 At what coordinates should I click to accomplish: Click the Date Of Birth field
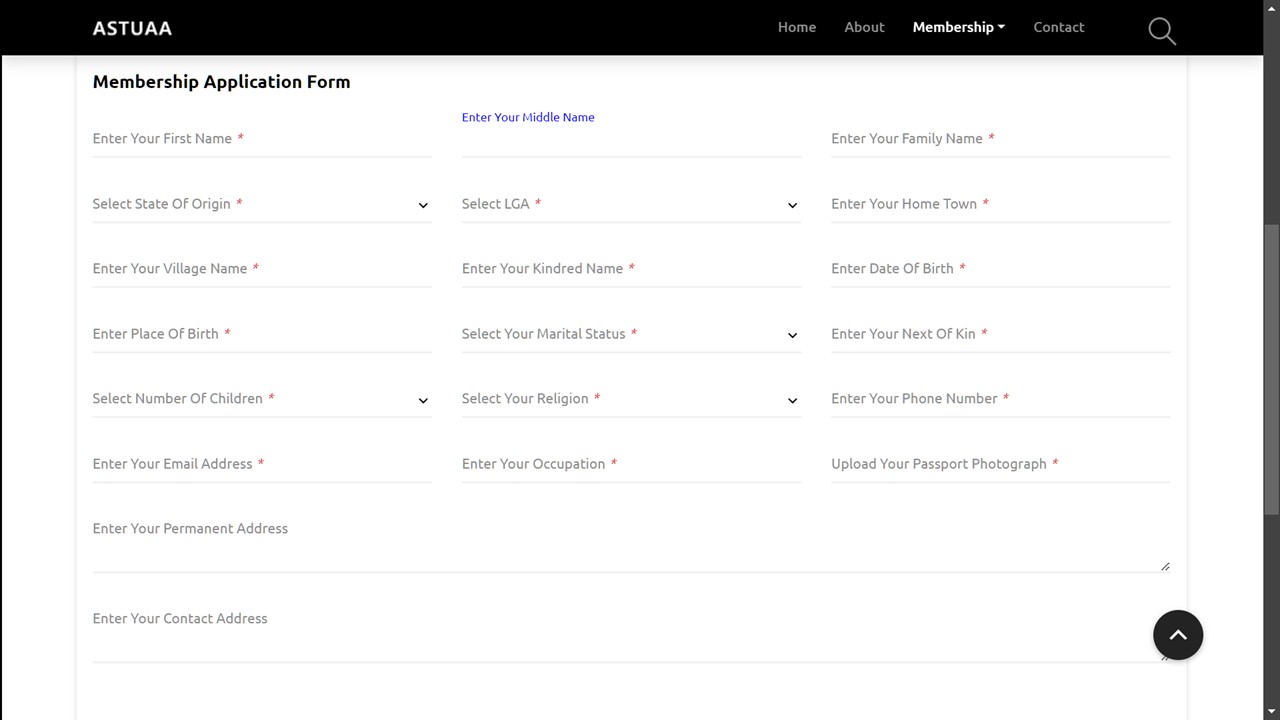1000,269
